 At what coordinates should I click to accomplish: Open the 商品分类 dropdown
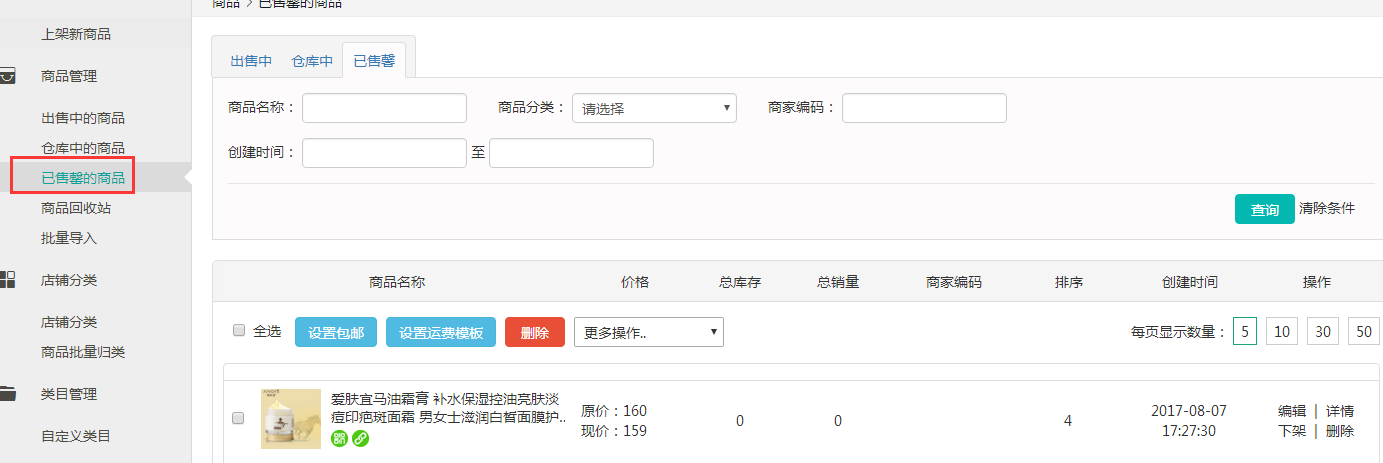pos(654,108)
